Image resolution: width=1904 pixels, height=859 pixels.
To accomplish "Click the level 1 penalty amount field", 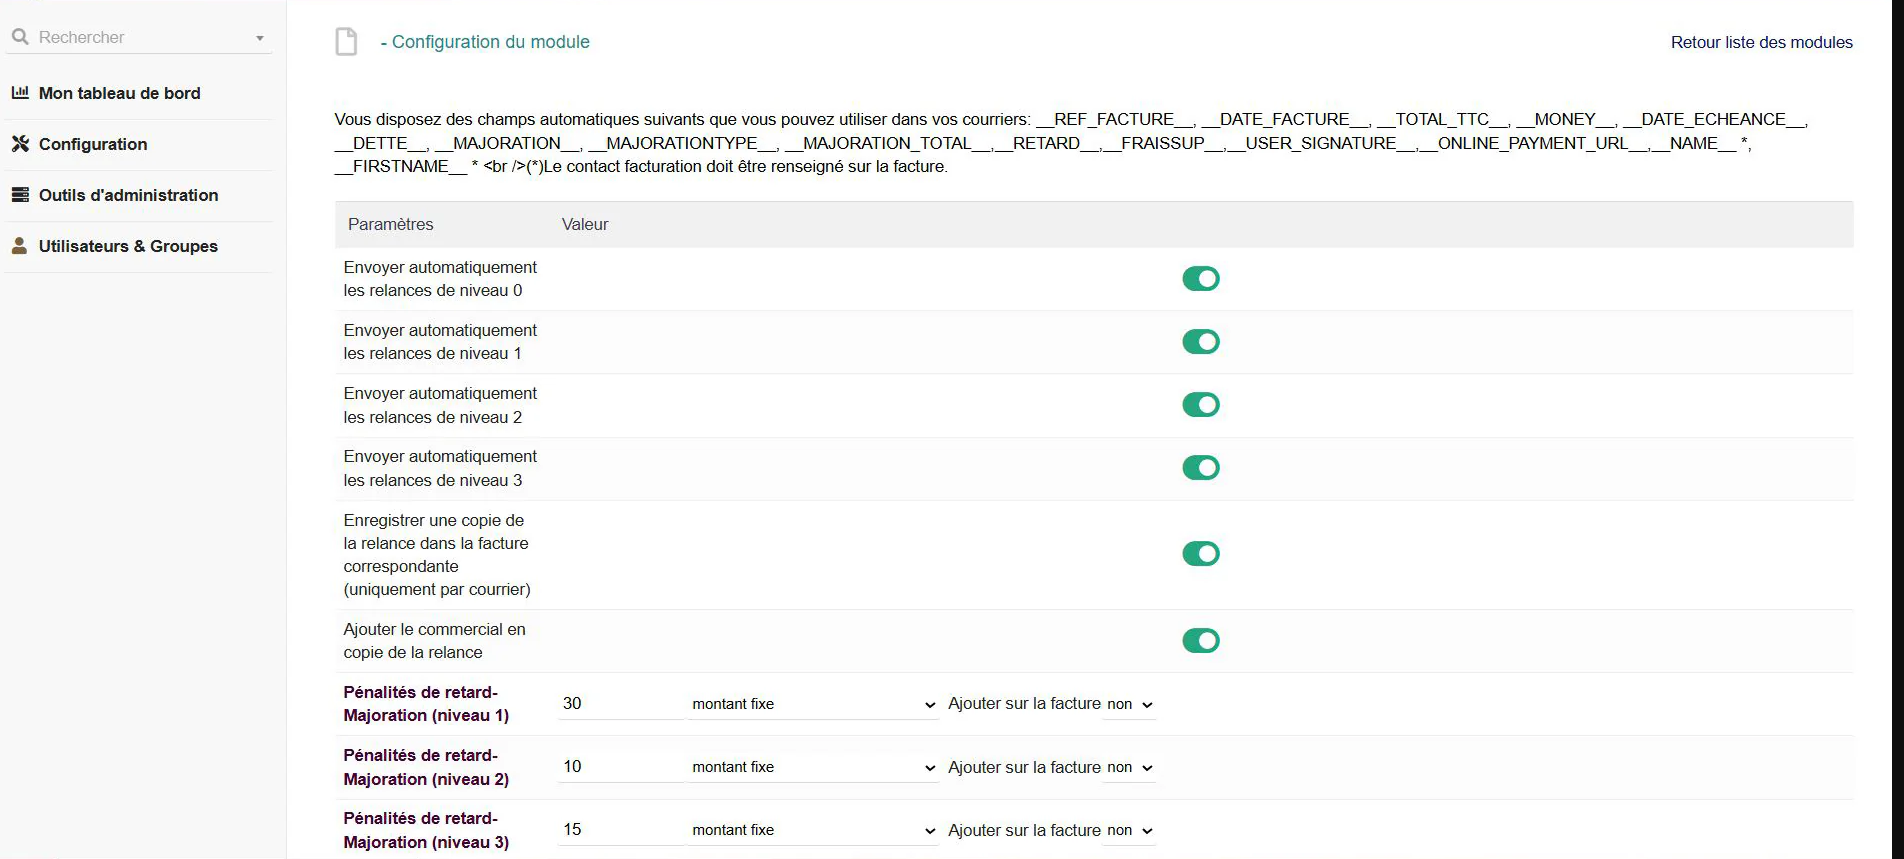I will tap(620, 704).
